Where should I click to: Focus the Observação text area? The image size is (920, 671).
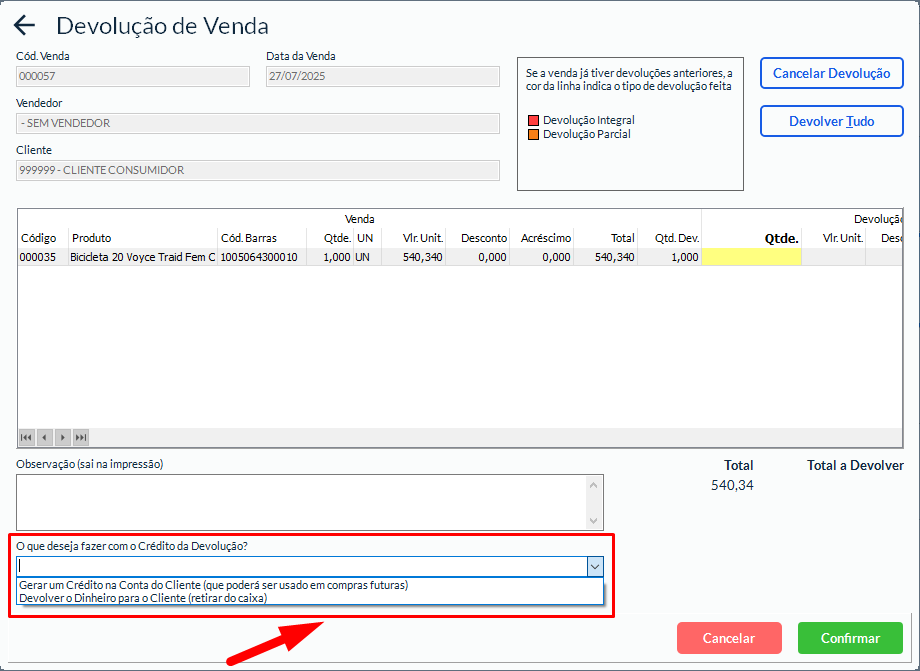point(302,502)
